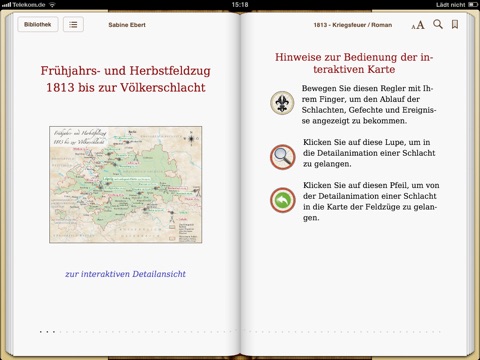Viewport: 480px width, 360px height.
Task: Tap the fleur-de-lis slider handle icon
Action: pyautogui.click(x=282, y=103)
